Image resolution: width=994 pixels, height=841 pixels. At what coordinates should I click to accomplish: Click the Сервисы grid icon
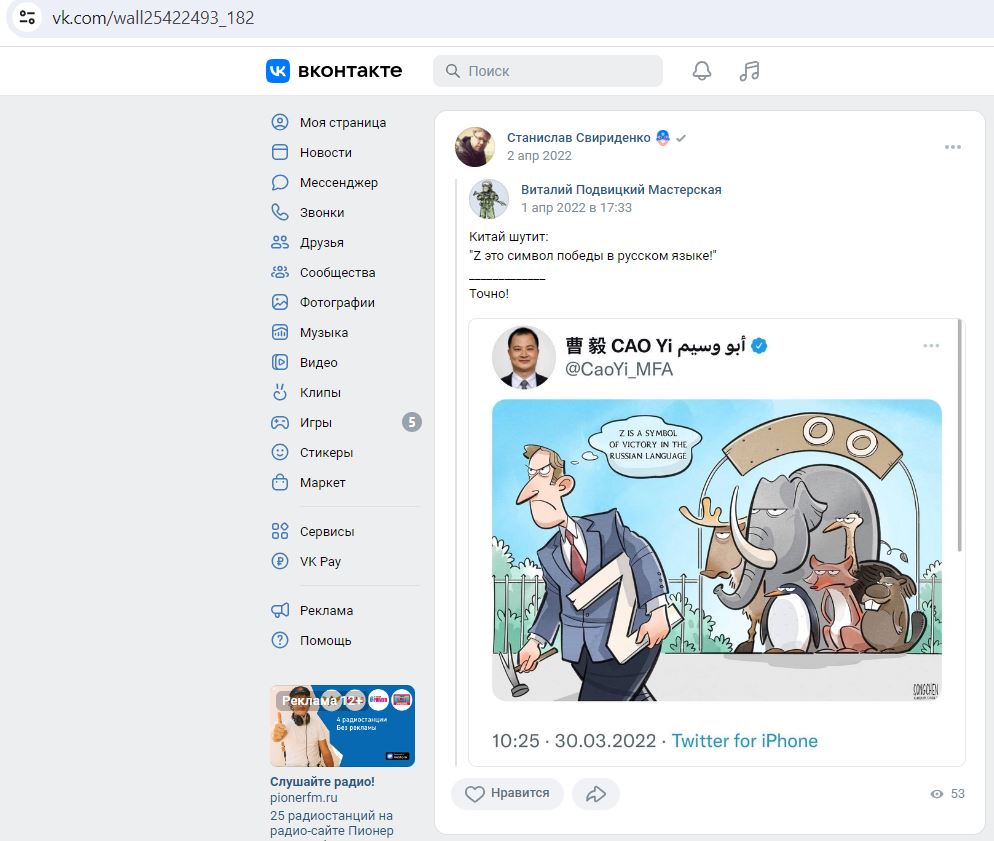(x=280, y=531)
